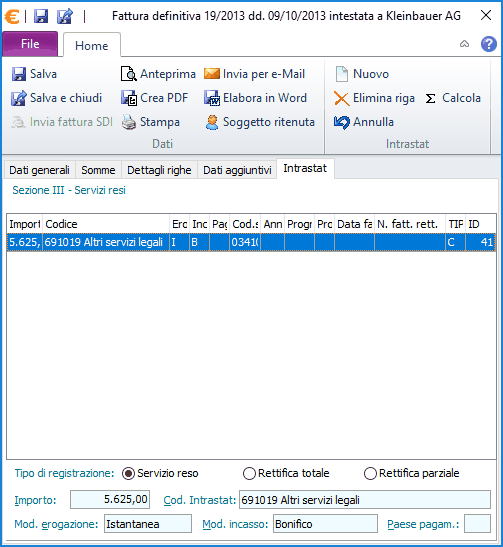Click Elimina riga red X icon
This screenshot has width=503, height=547.
341,98
